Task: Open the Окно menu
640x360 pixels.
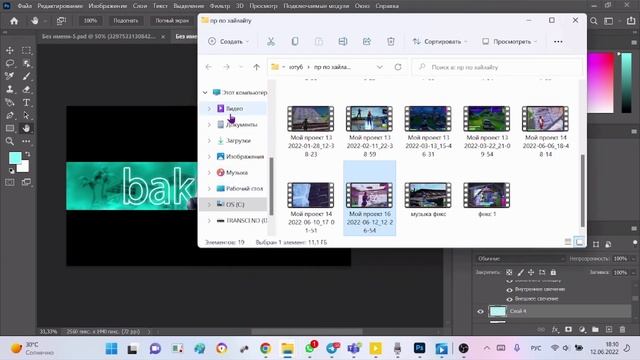Action: [362, 6]
